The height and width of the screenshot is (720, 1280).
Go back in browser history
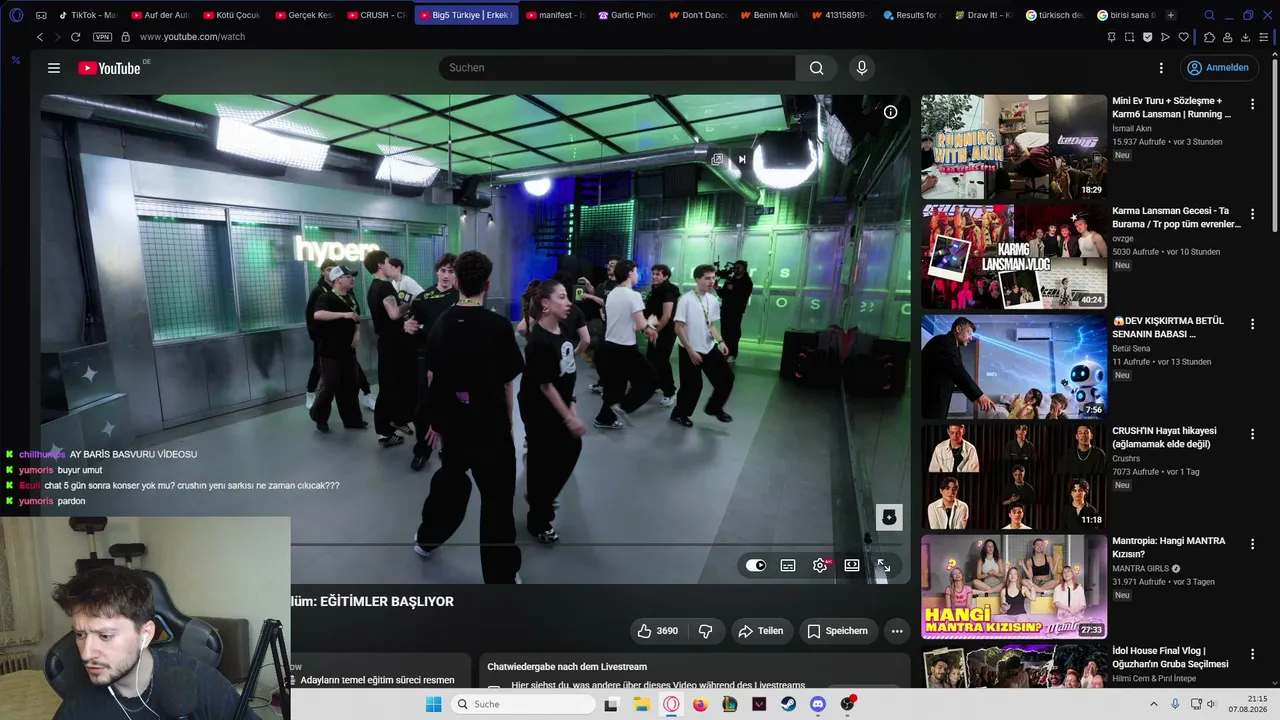click(x=40, y=37)
